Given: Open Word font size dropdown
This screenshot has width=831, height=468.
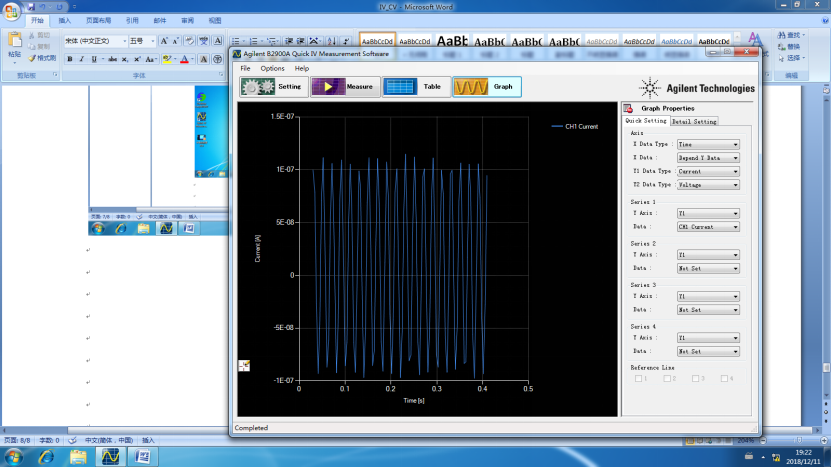Looking at the screenshot, I should pyautogui.click(x=153, y=41).
